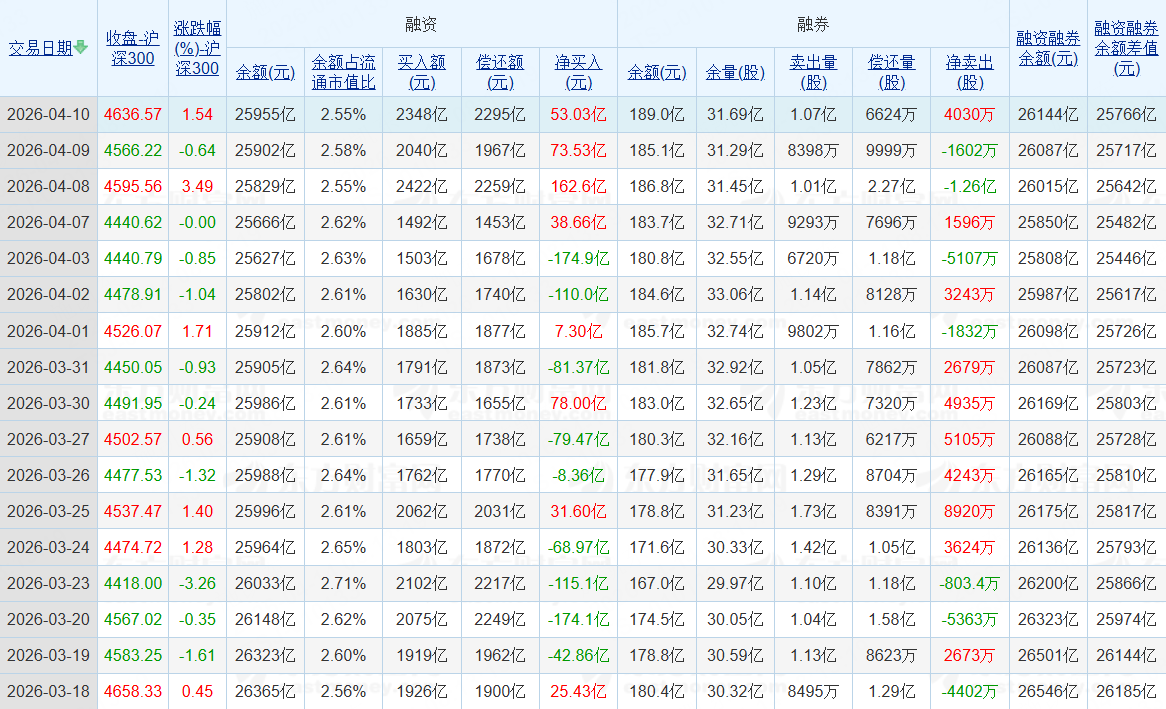Select the 2026-03-23 date cell

tap(48, 583)
